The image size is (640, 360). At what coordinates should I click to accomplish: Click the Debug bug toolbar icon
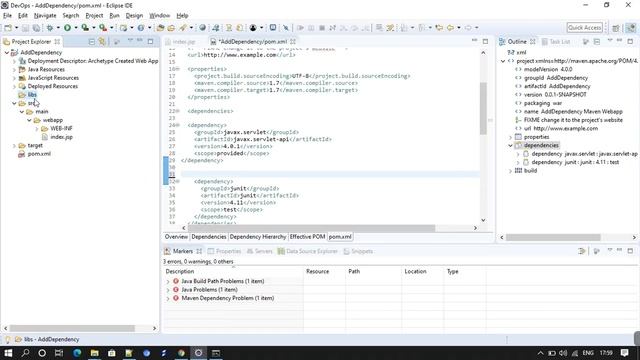(x=50, y=28)
